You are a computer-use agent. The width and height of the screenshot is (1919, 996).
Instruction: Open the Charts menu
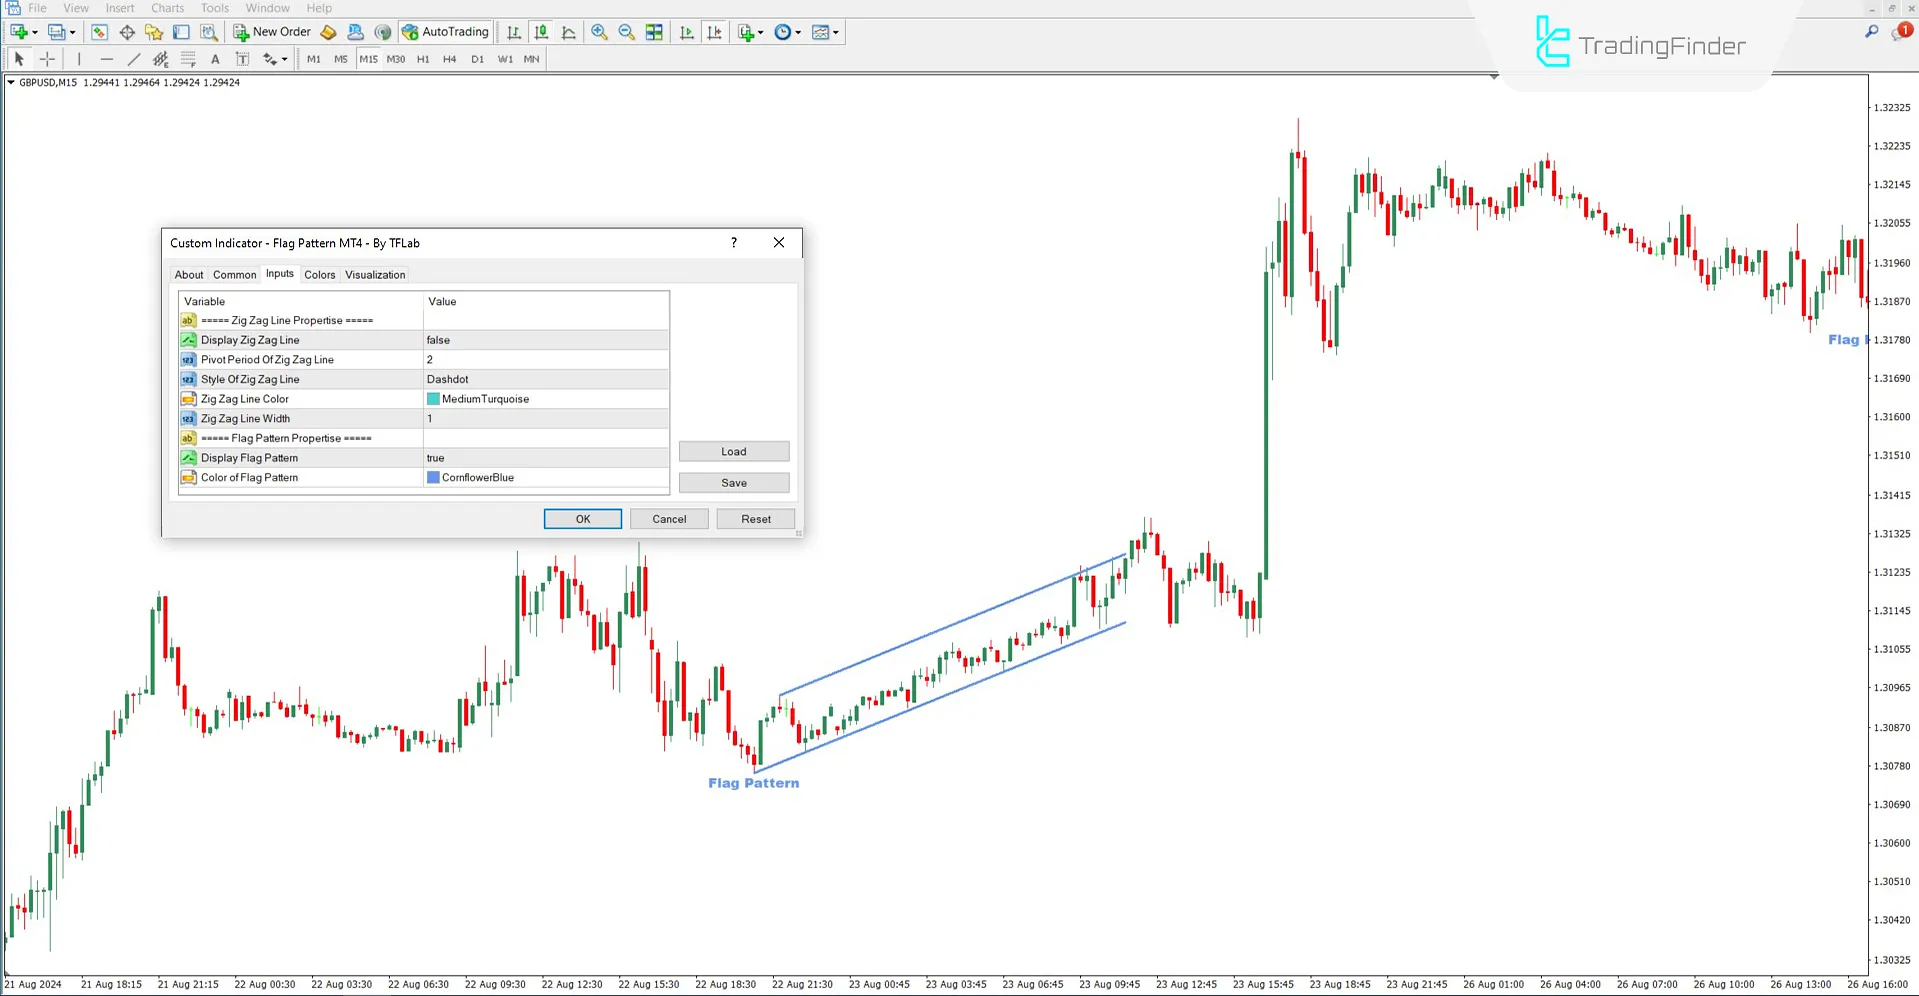tap(166, 8)
